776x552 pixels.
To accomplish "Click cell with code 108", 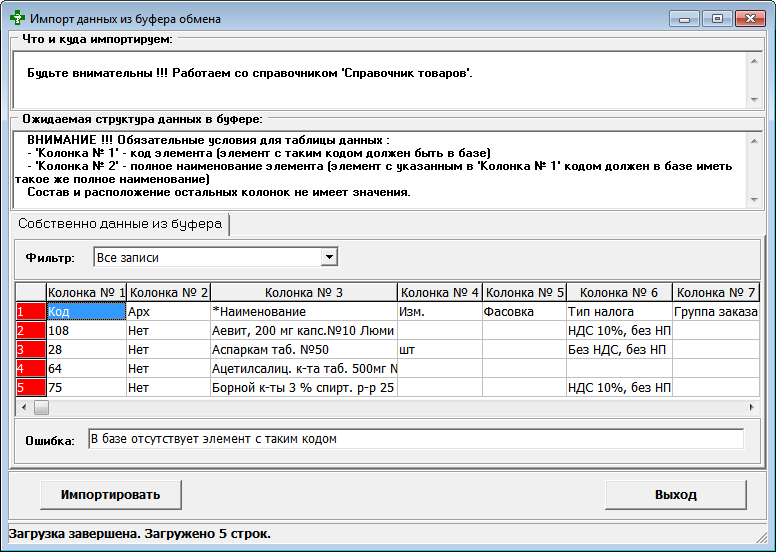I will [x=85, y=330].
